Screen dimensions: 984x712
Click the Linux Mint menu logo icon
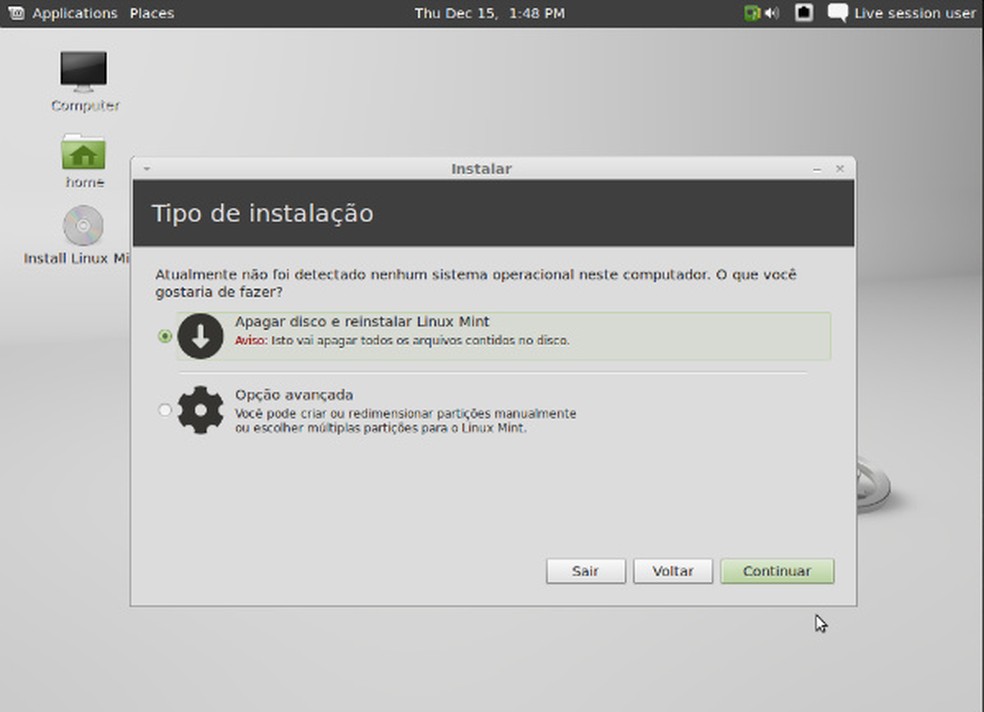(16, 13)
